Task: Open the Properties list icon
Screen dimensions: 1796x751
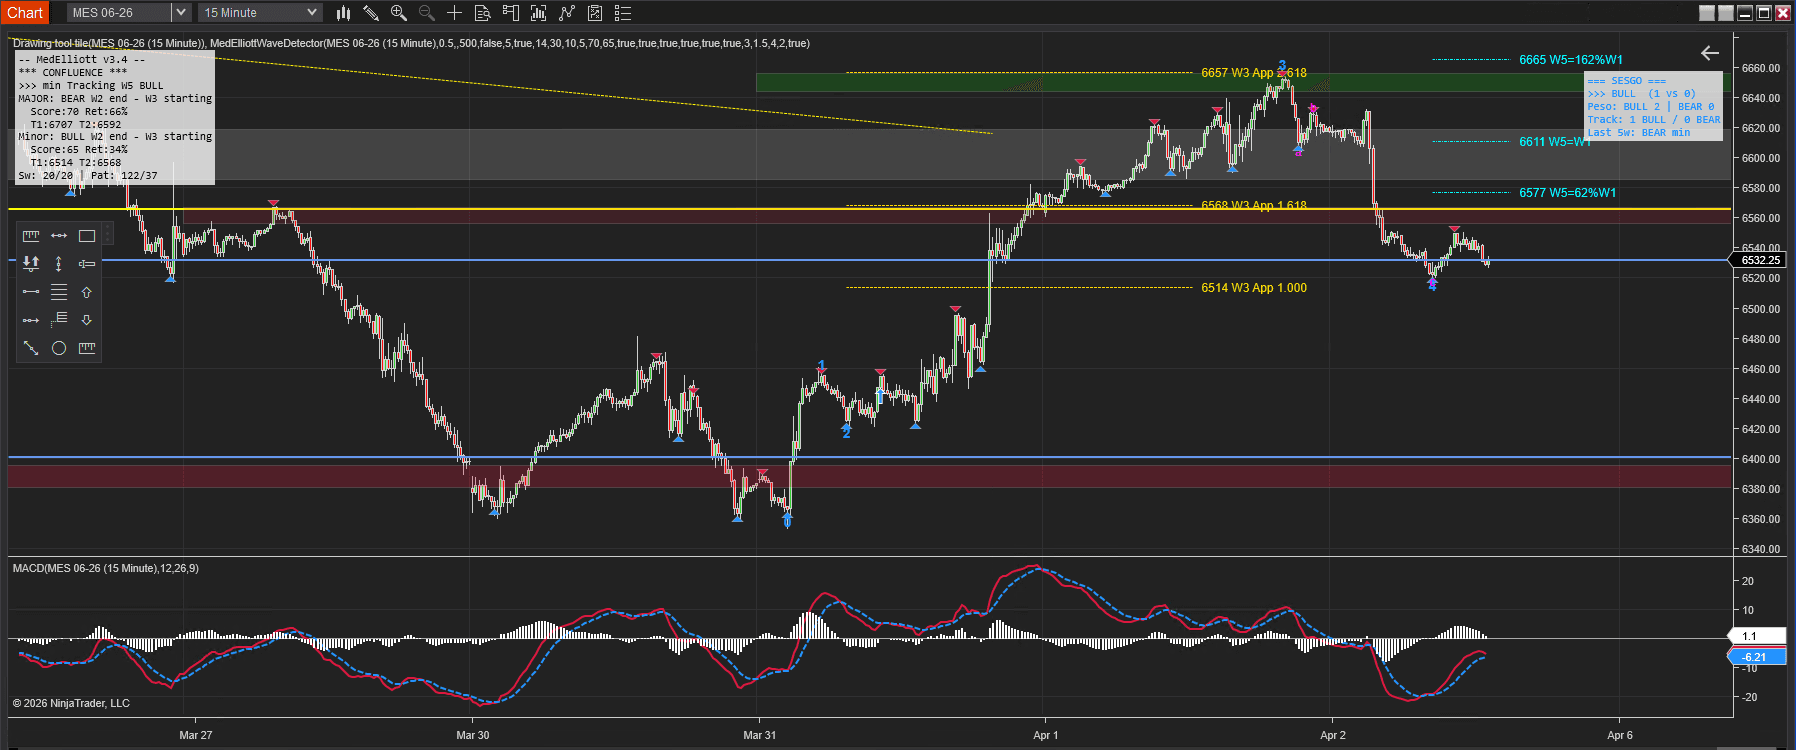Action: click(x=623, y=13)
